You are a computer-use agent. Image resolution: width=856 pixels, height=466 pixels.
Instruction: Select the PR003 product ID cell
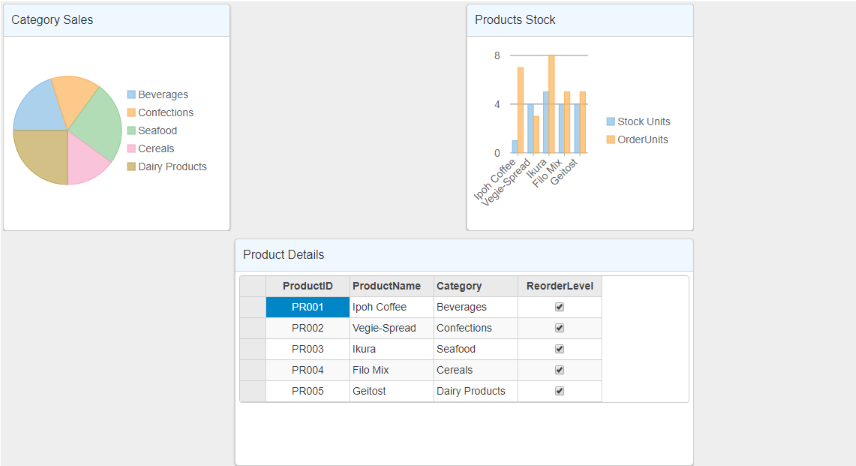click(307, 349)
